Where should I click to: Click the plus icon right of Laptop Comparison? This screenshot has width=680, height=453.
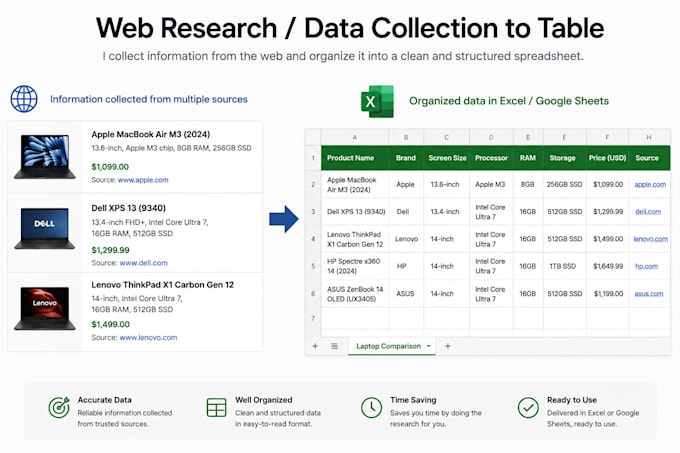[448, 346]
